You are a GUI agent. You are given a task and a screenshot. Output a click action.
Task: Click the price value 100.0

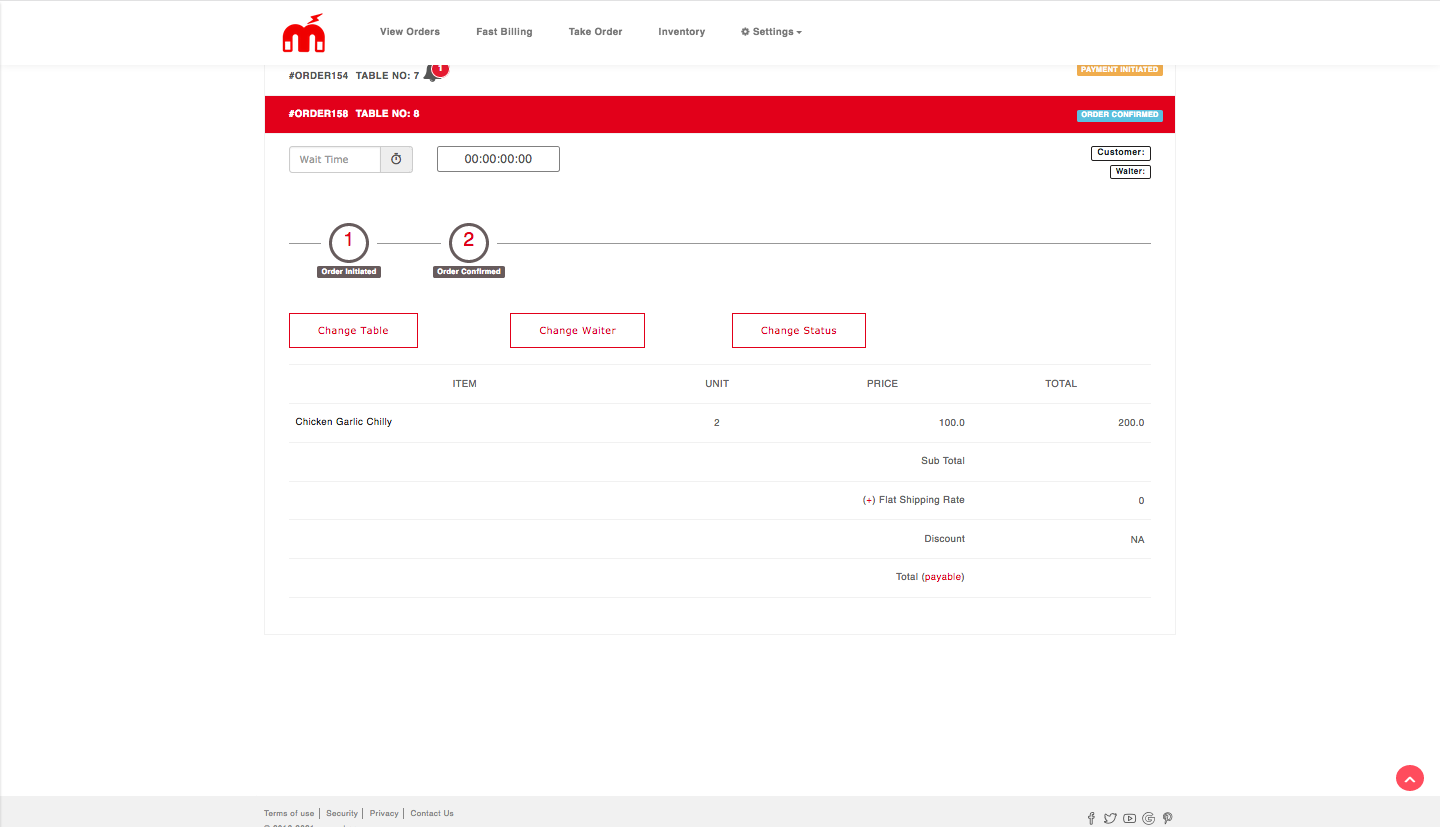coord(952,423)
